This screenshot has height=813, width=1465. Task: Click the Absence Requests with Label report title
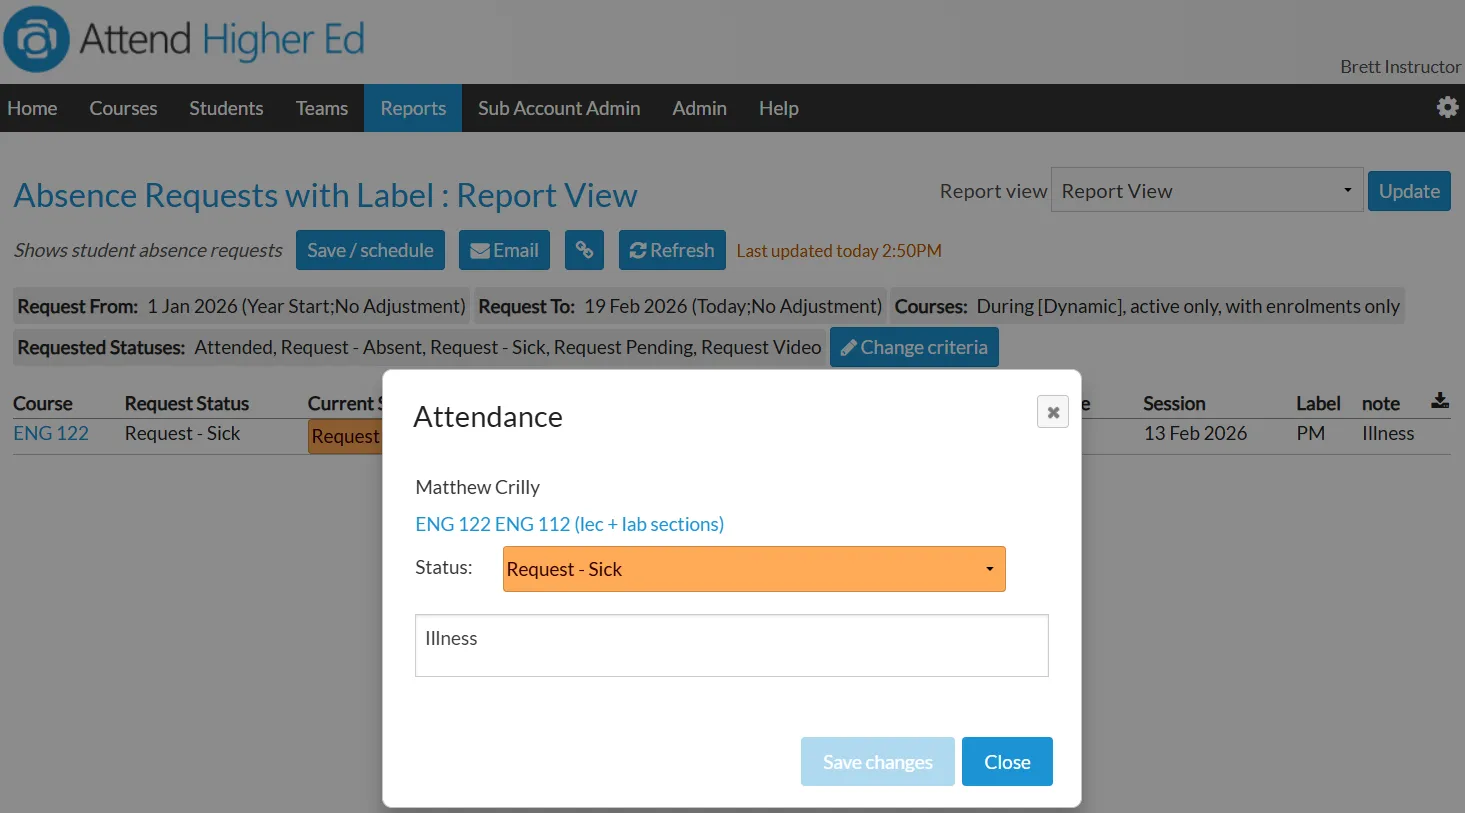pos(325,195)
